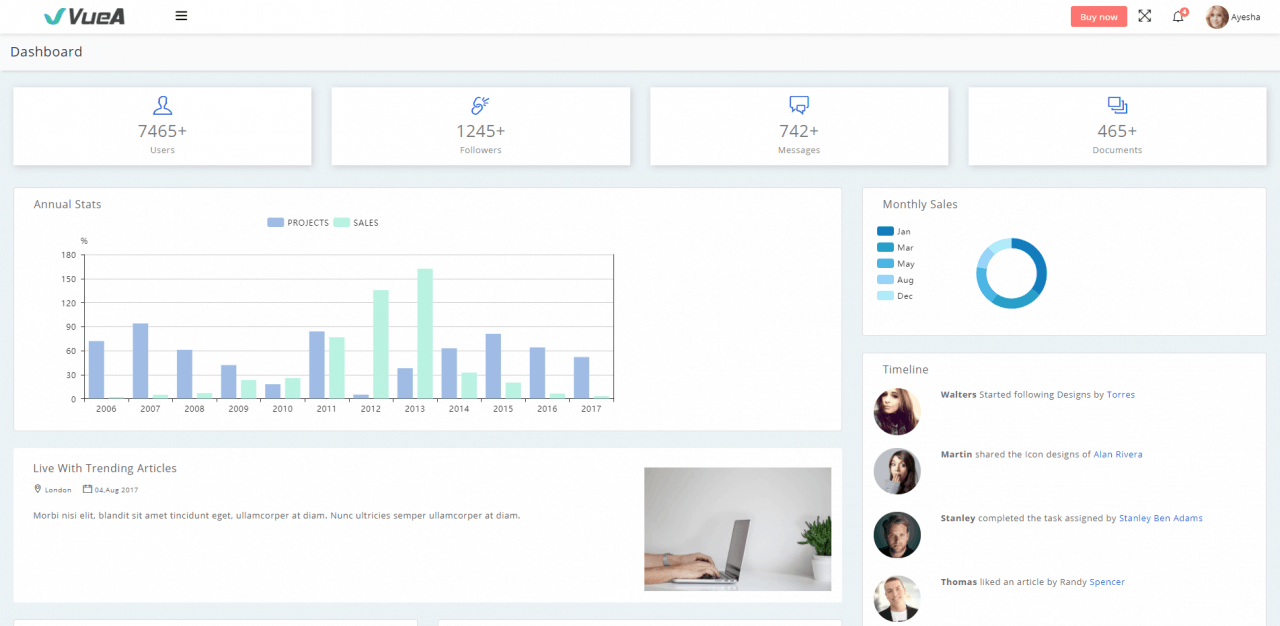Open Walters' avatar thumbnail in Timeline
Screen dimensions: 1280x626
897,411
